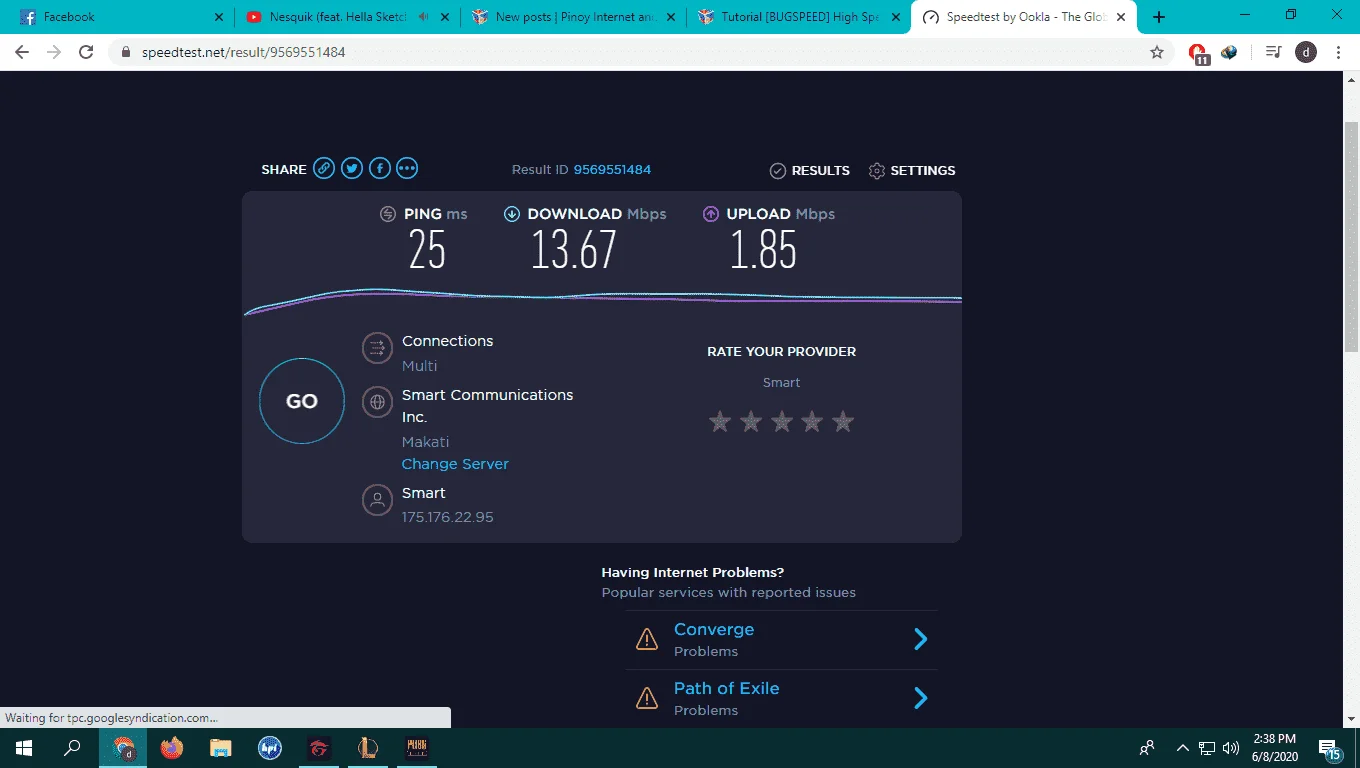The image size is (1360, 768).
Task: View site information lock icon
Action: pos(125,52)
